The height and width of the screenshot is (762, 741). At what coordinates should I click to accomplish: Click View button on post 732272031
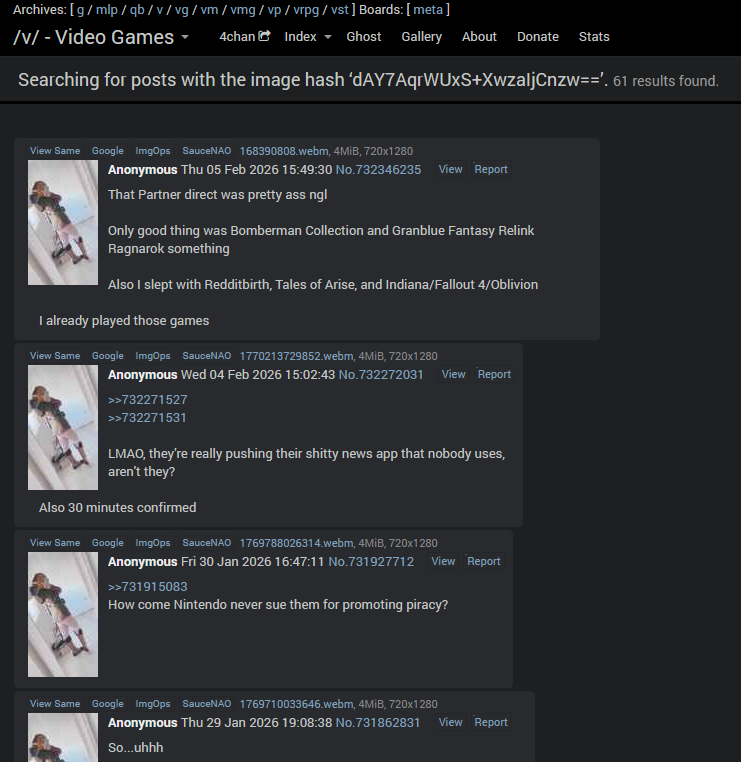[x=453, y=374]
